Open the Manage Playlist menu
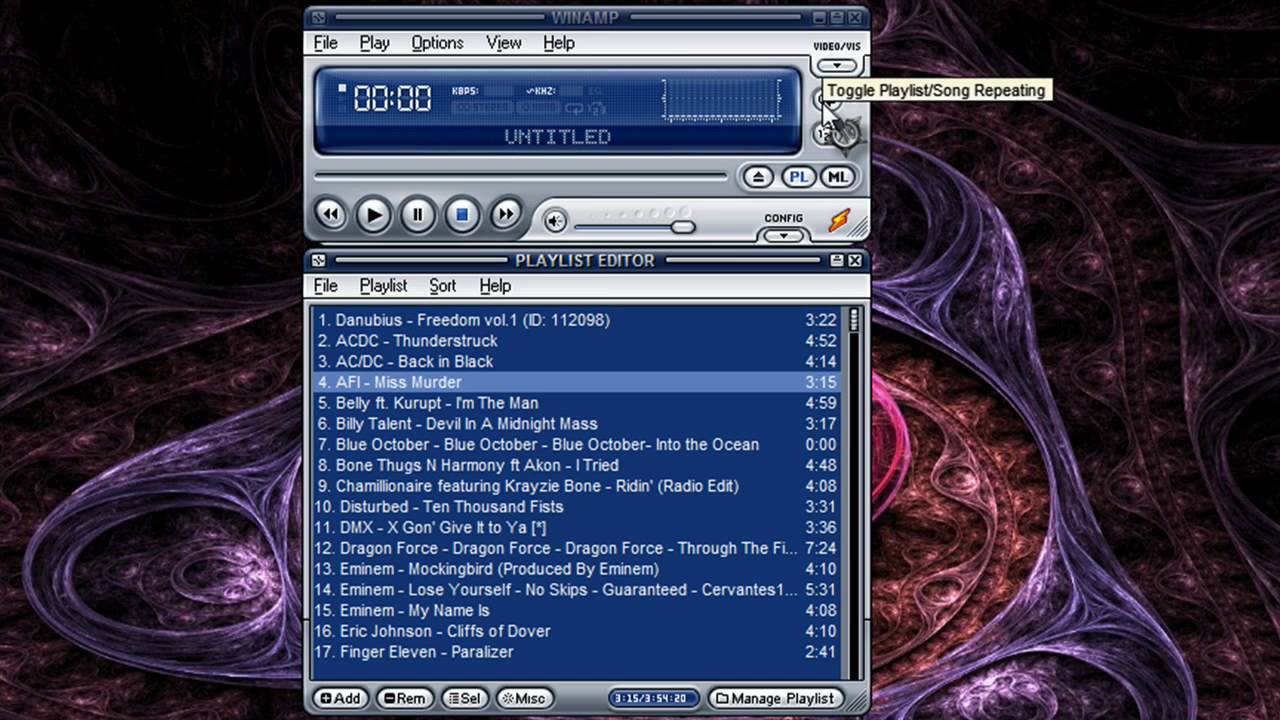The image size is (1280, 720). pos(775,698)
